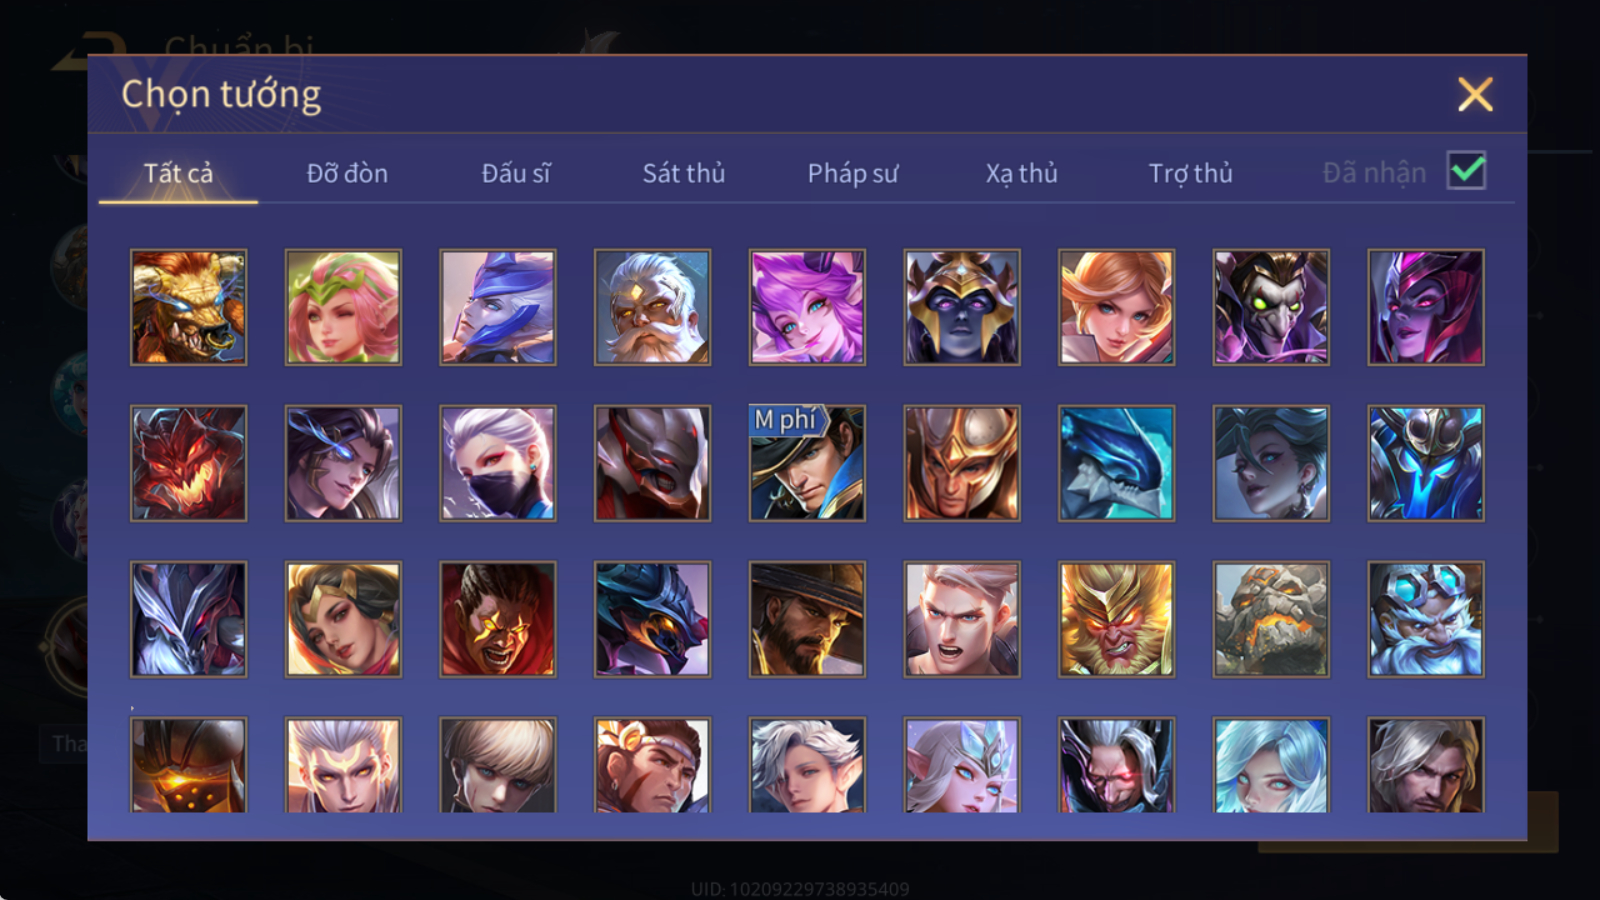The image size is (1600, 900).
Task: Choose the masked white-haired ninja hero
Action: pyautogui.click(x=498, y=463)
